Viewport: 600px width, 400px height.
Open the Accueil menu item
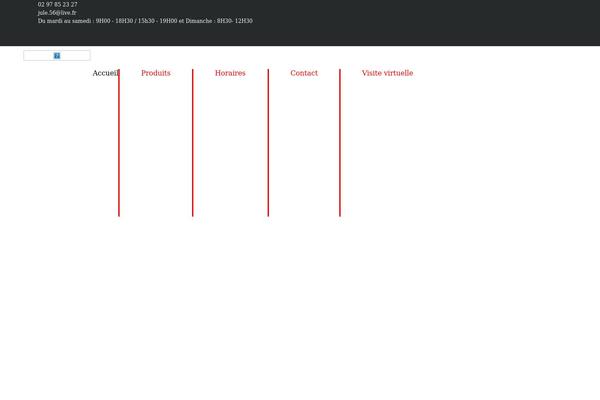tap(106, 73)
